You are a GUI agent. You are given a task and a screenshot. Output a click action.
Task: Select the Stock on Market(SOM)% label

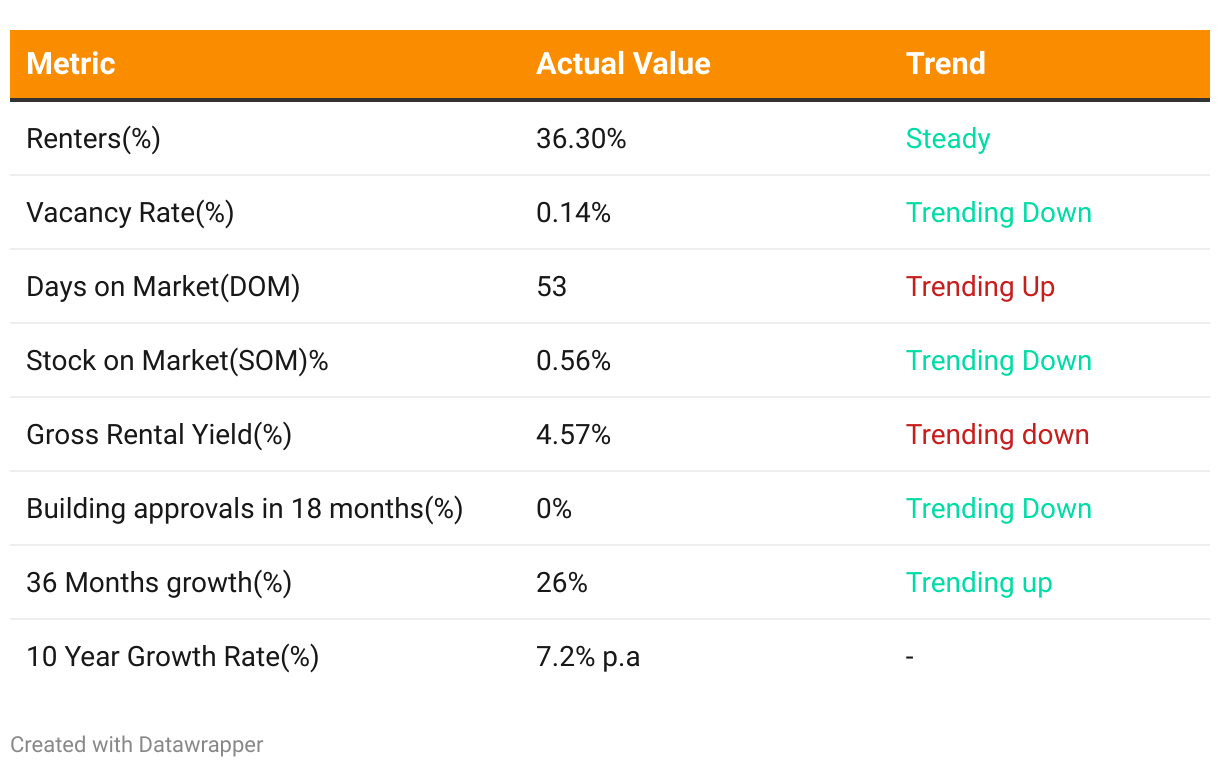(177, 361)
